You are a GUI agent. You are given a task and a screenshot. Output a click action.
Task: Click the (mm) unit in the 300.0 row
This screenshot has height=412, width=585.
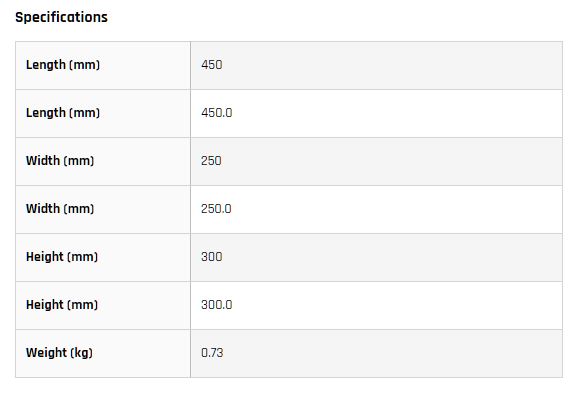(x=83, y=305)
